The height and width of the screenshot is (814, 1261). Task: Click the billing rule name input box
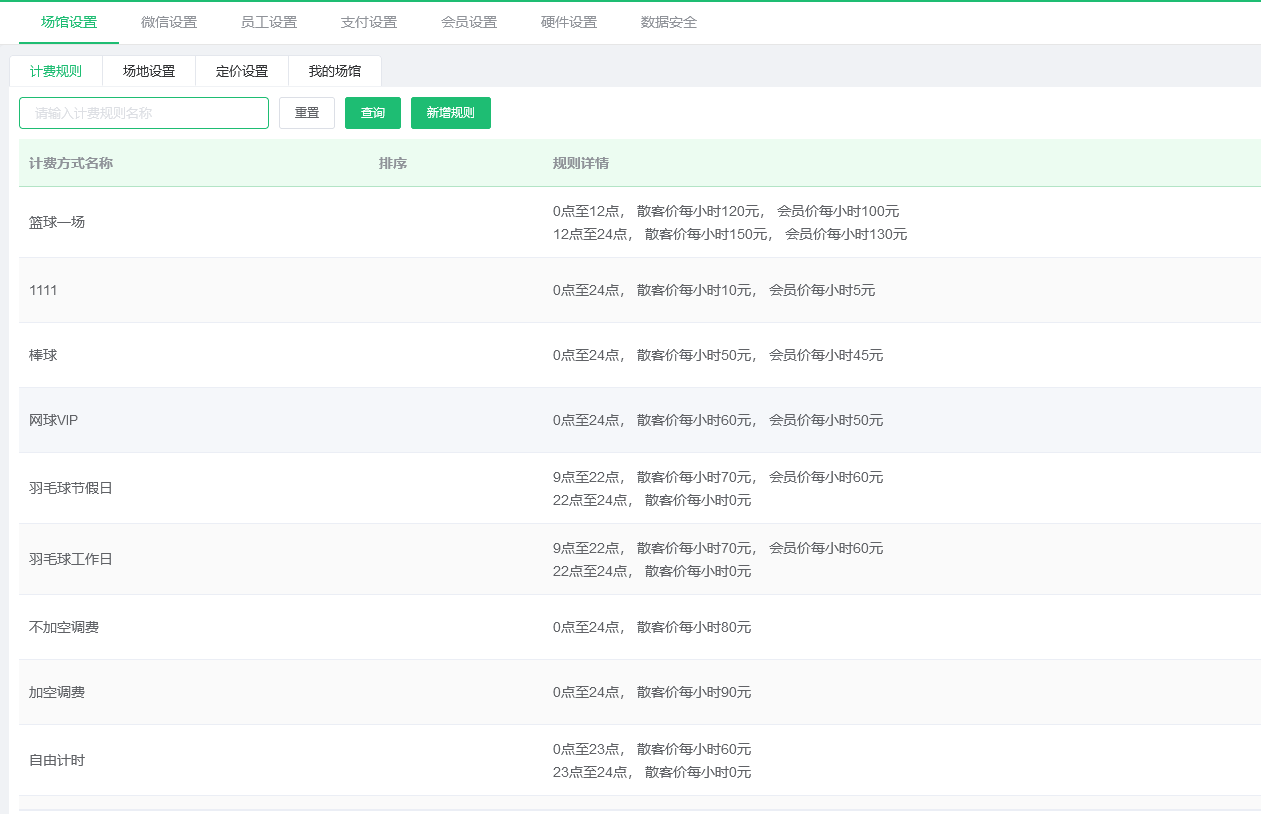pyautogui.click(x=143, y=113)
